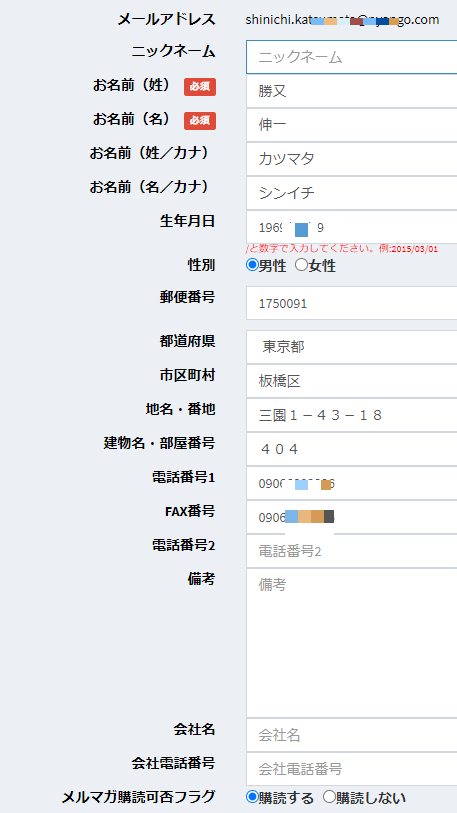Edit the 地名・番地 address field
This screenshot has width=457, height=813.
352,415
